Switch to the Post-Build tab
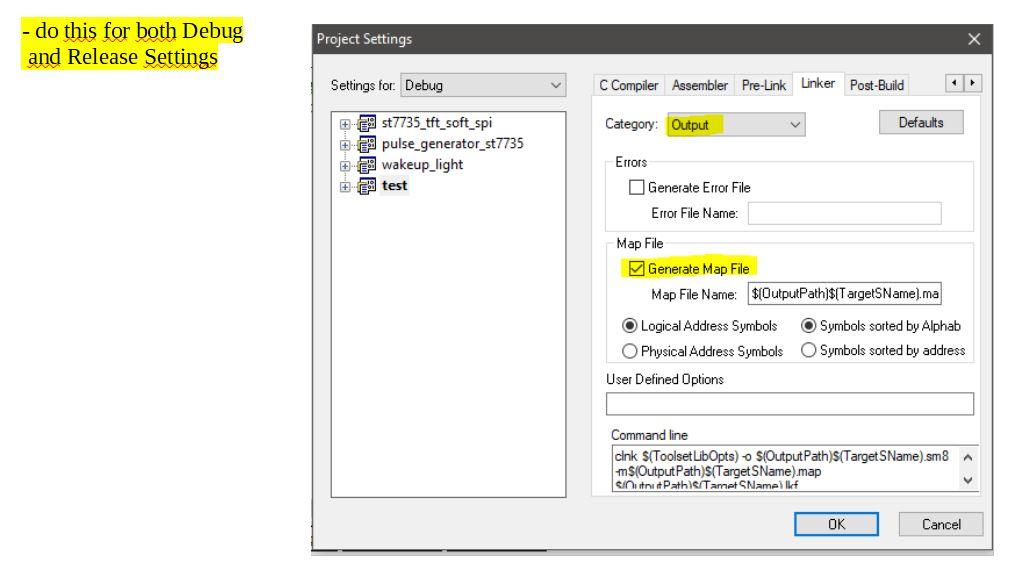The width and height of the screenshot is (1030, 569). pyautogui.click(x=877, y=85)
